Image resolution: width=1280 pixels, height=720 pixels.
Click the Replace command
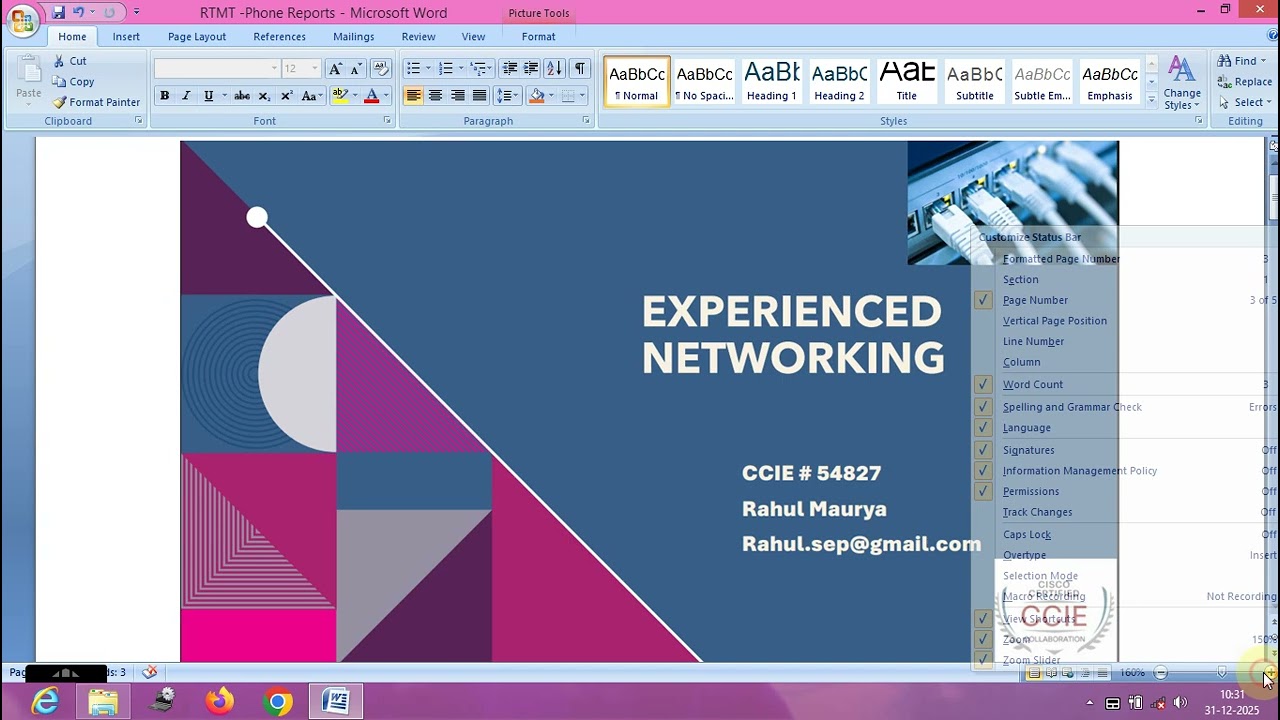(x=1244, y=82)
